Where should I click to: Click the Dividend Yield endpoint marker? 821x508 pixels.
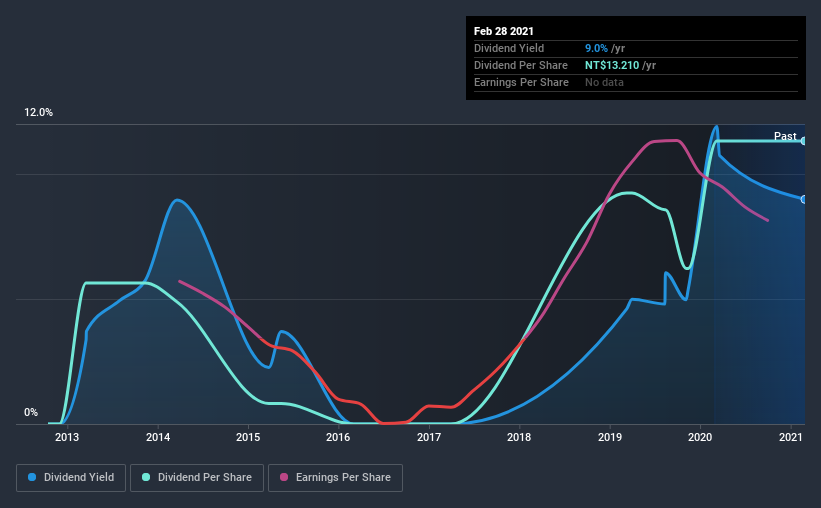pos(803,200)
